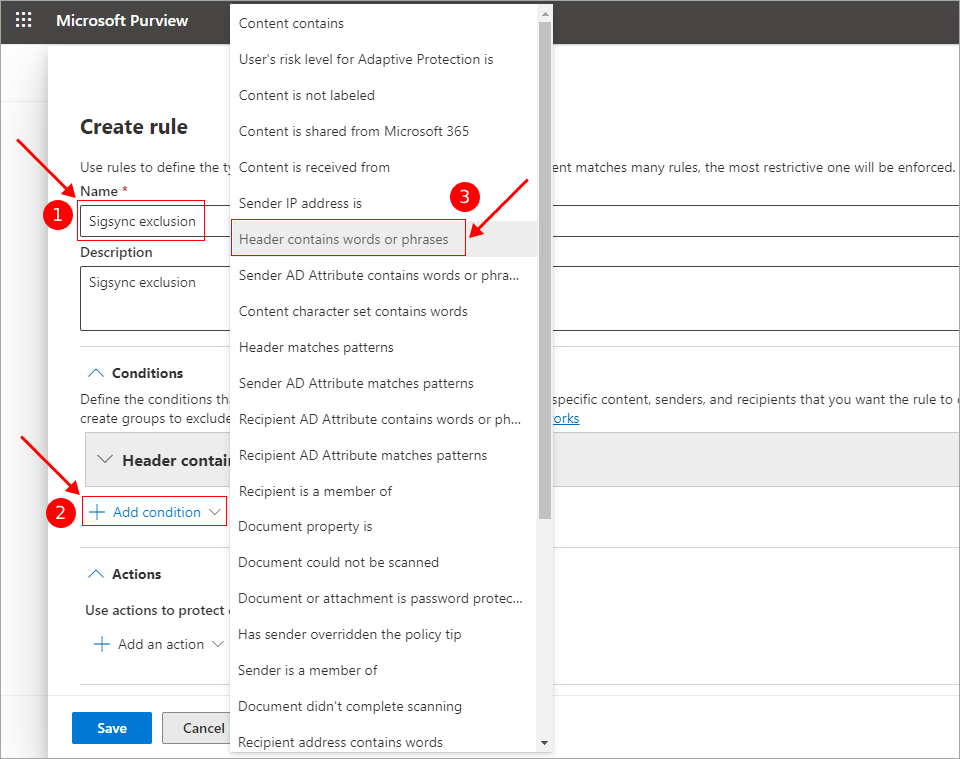Click the Description text area
Image resolution: width=960 pixels, height=759 pixels.
tap(155, 298)
